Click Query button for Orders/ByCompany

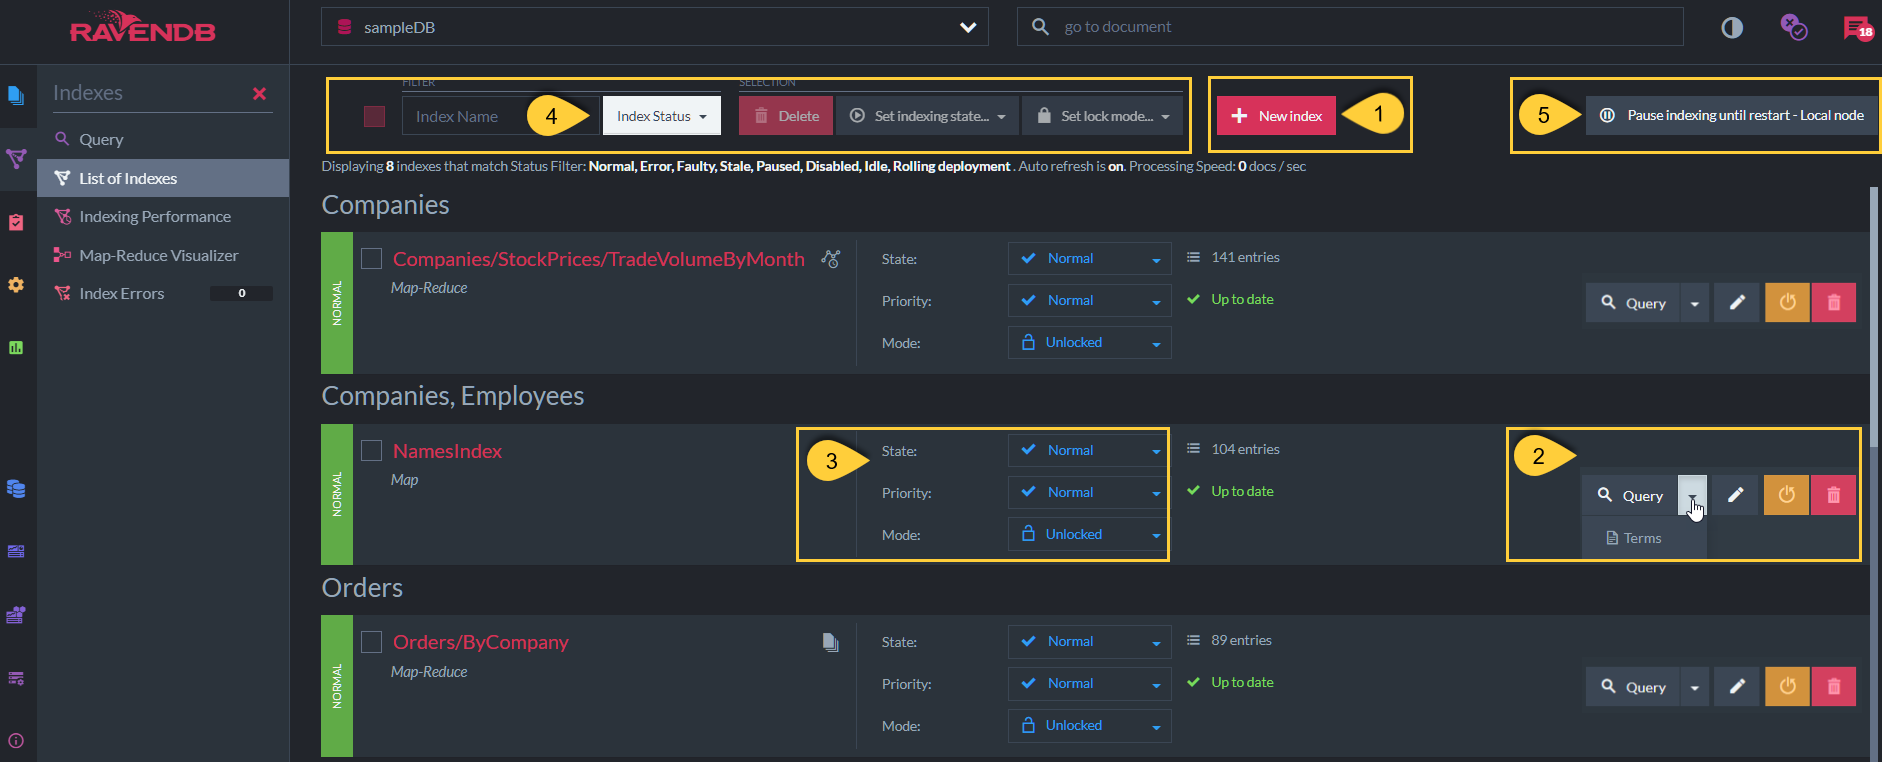[1633, 687]
